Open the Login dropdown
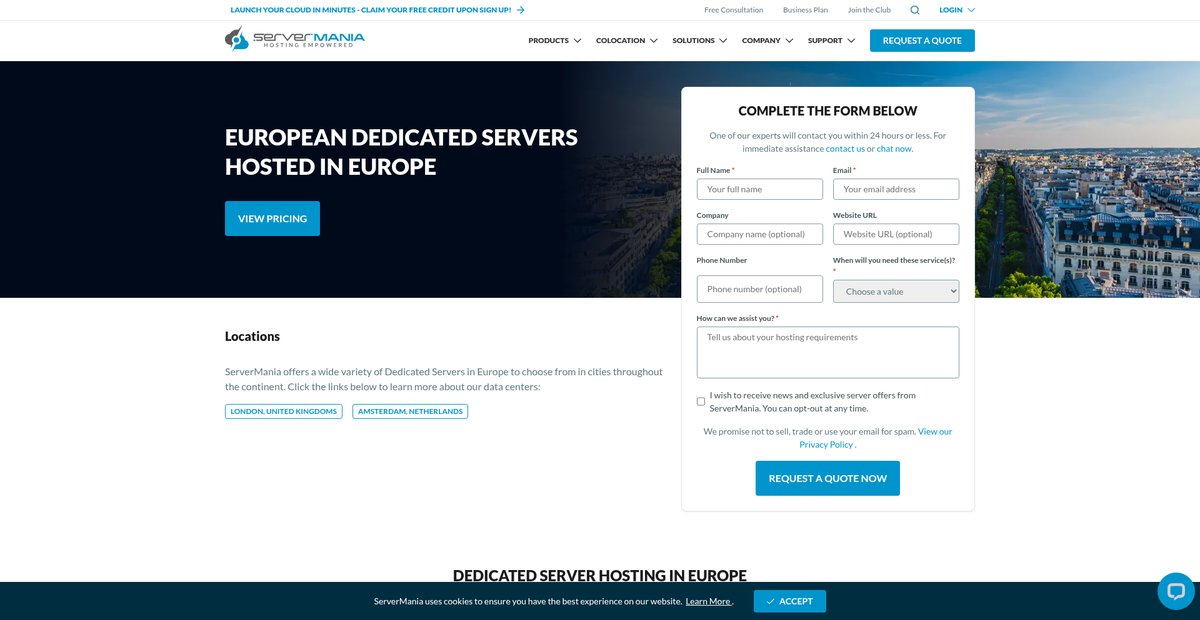This screenshot has height=620, width=1200. [x=957, y=10]
